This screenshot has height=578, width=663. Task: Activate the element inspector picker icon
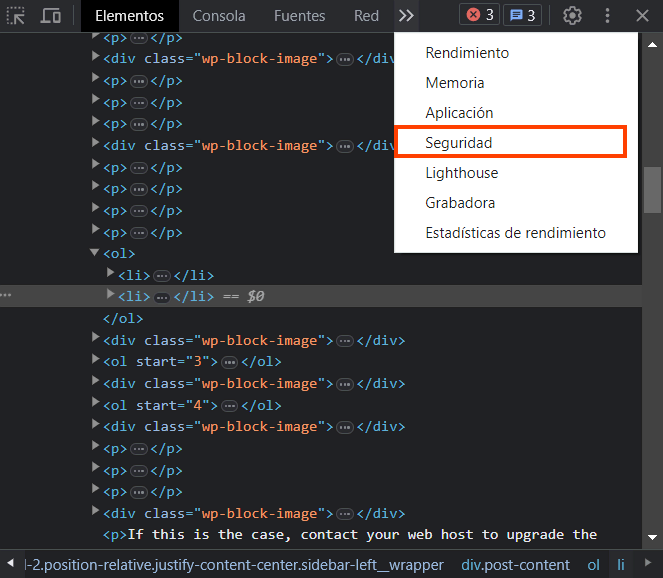pos(16,16)
